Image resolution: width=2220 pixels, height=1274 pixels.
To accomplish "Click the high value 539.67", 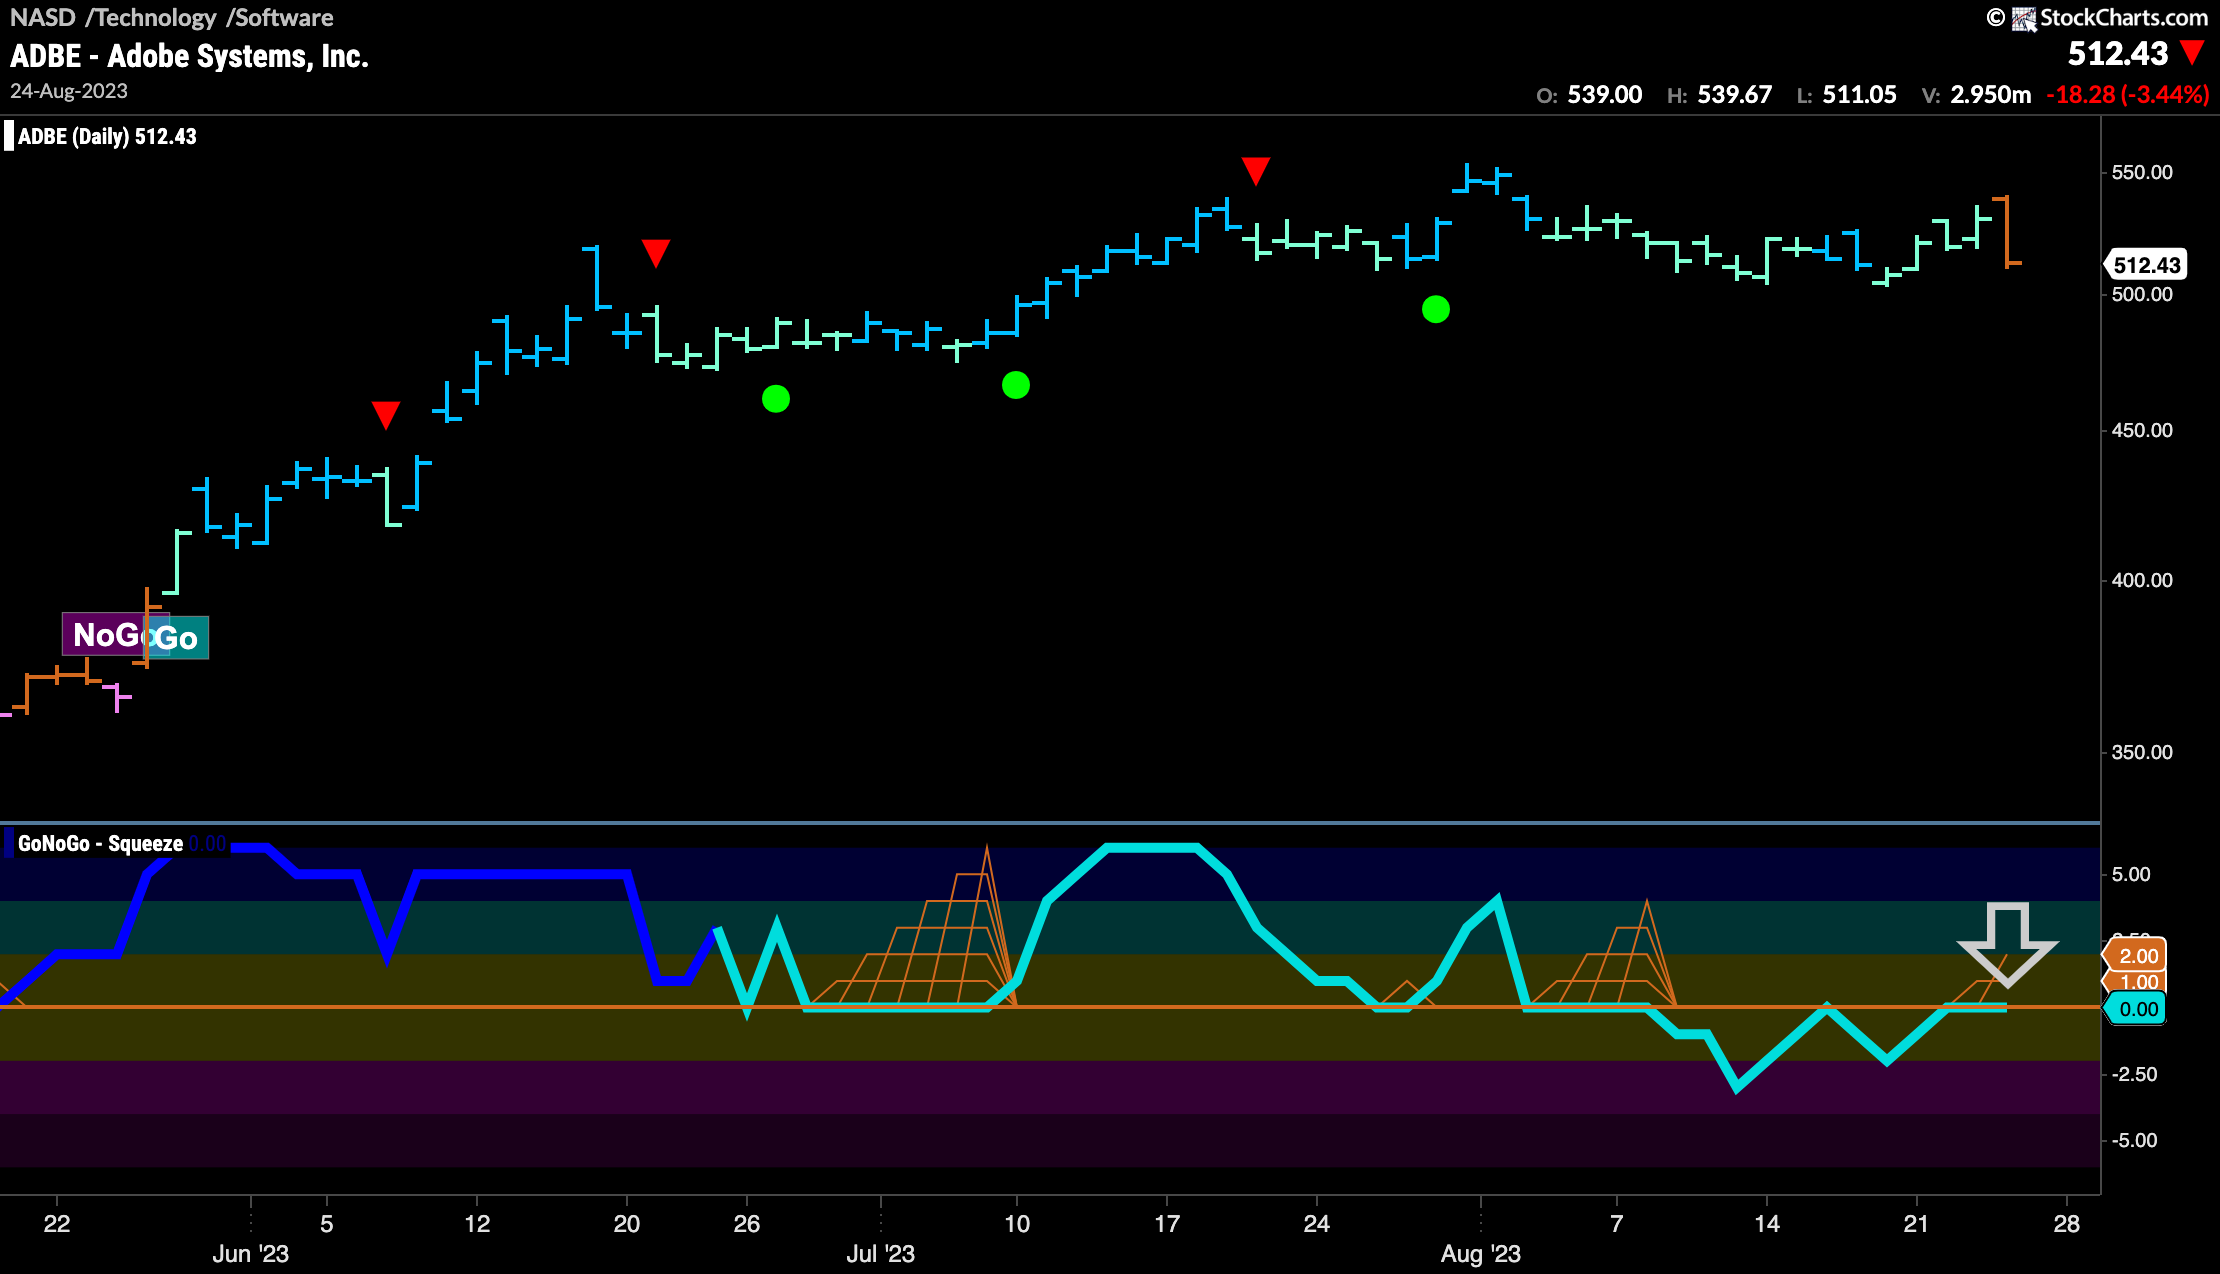I will click(1734, 95).
